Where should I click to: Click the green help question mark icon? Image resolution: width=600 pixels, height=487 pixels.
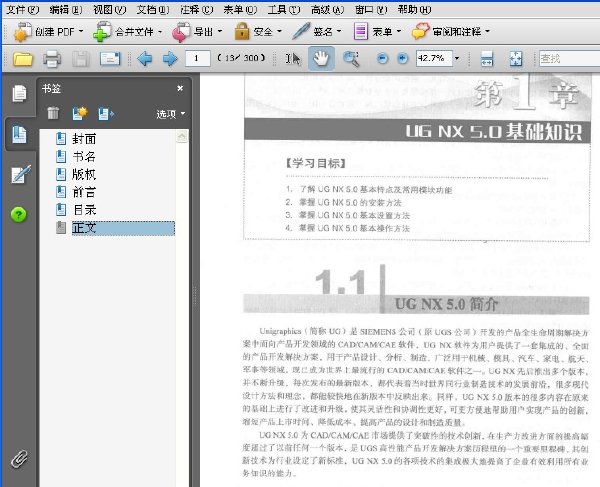click(x=19, y=214)
